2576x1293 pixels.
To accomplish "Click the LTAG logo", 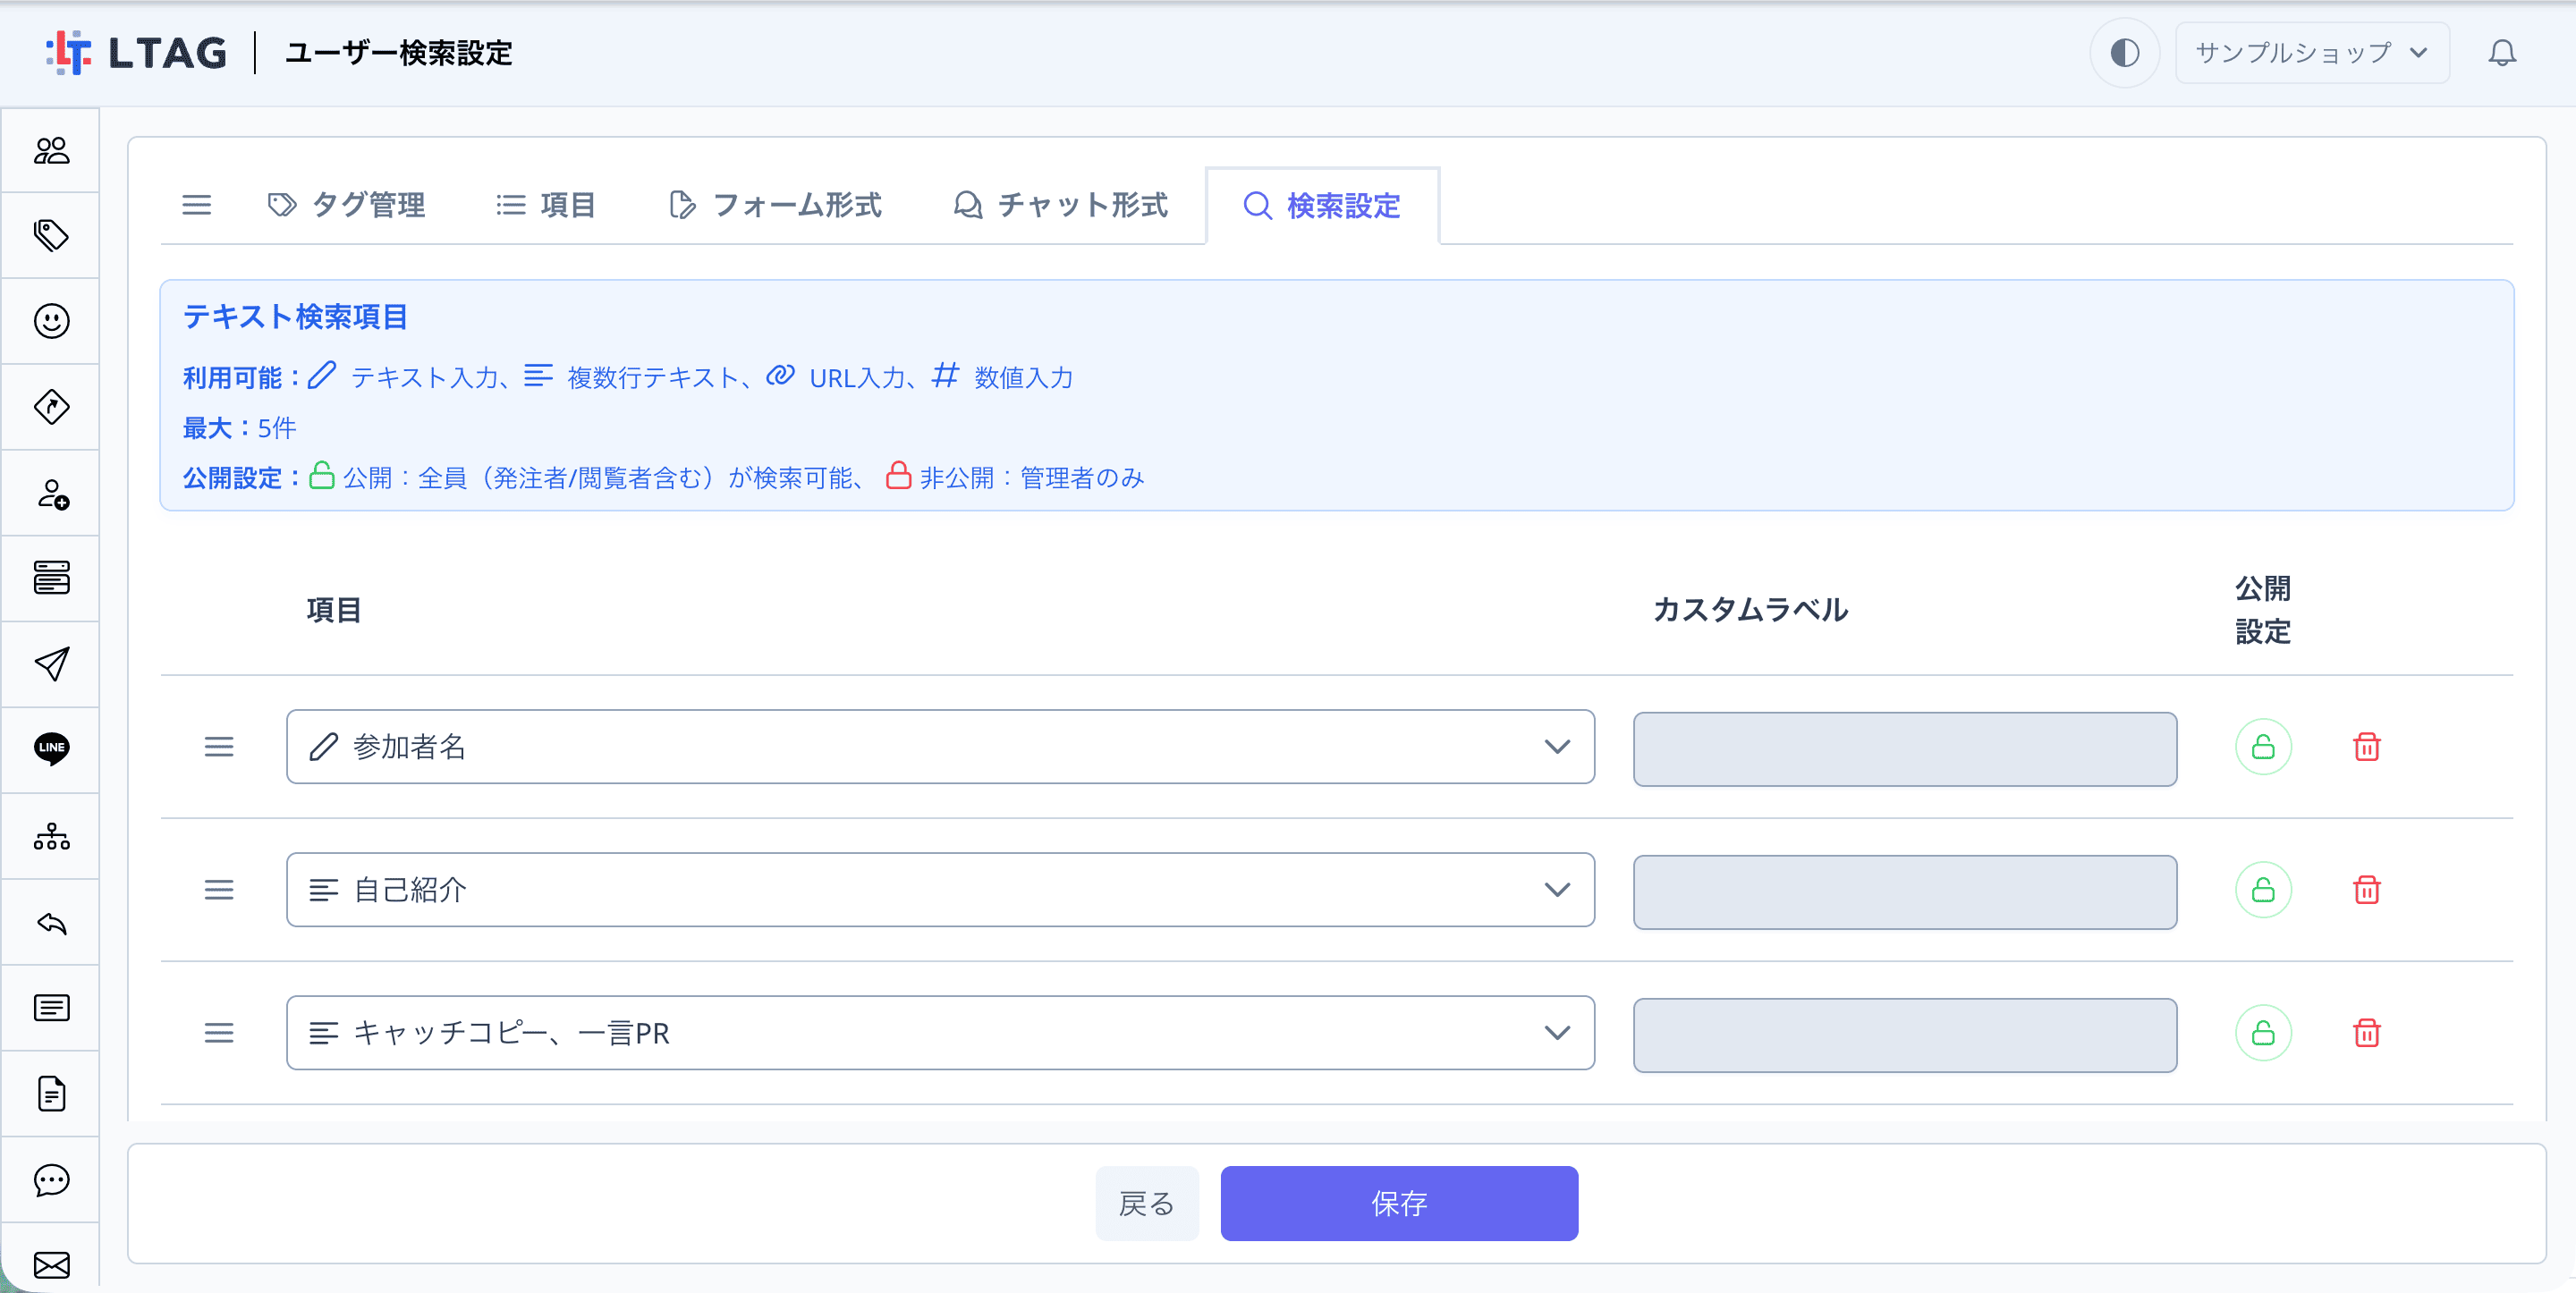I will click(x=136, y=53).
